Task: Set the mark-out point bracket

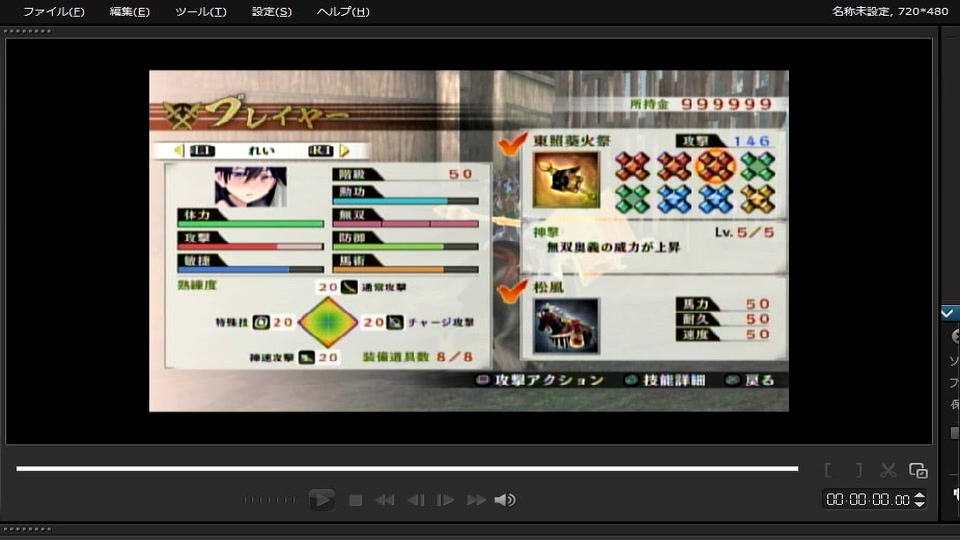Action: [x=858, y=470]
